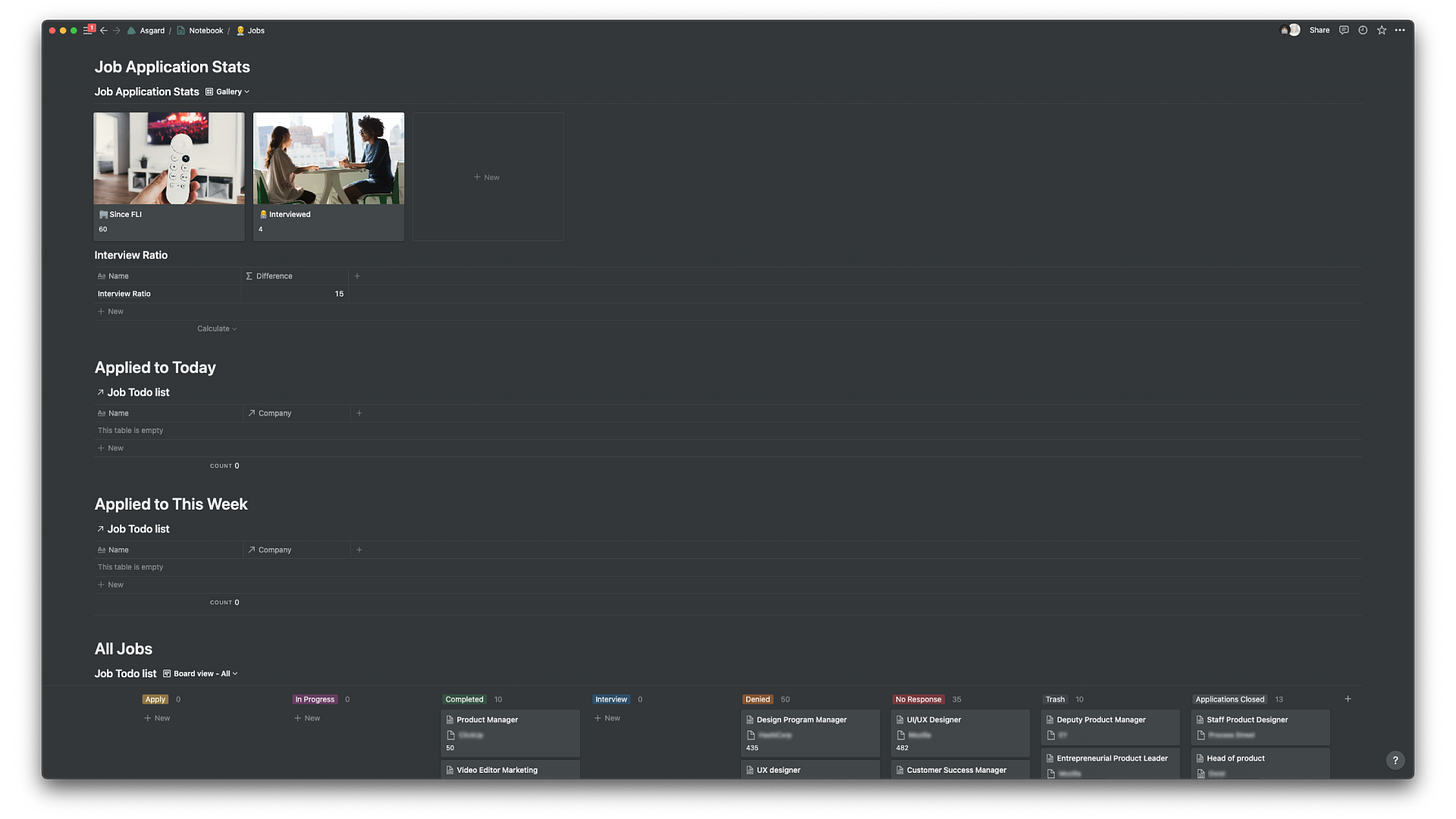Screen dimensions: 1456x819
Task: Go back with the left arrow
Action: [x=104, y=30]
